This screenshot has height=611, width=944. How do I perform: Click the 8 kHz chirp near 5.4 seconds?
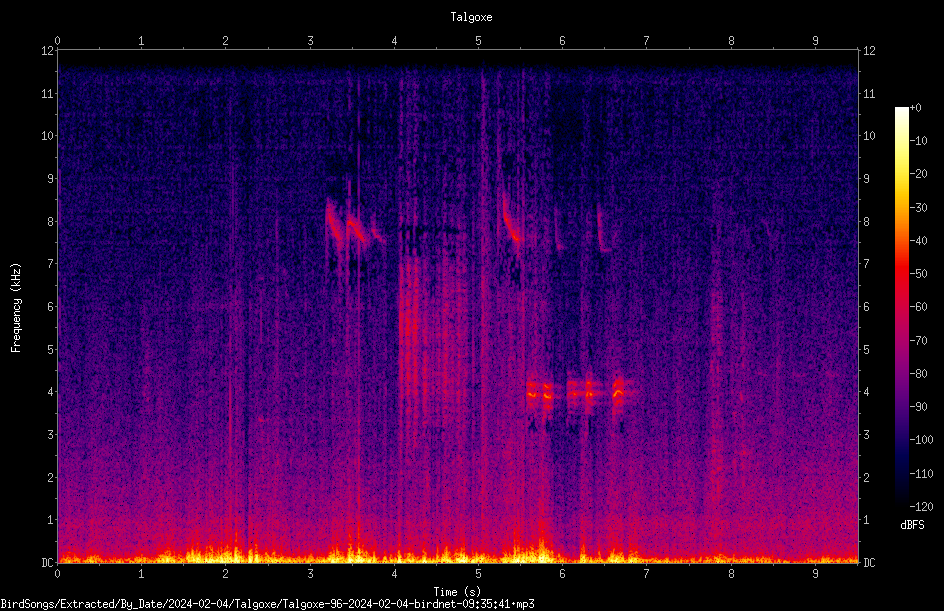511,220
